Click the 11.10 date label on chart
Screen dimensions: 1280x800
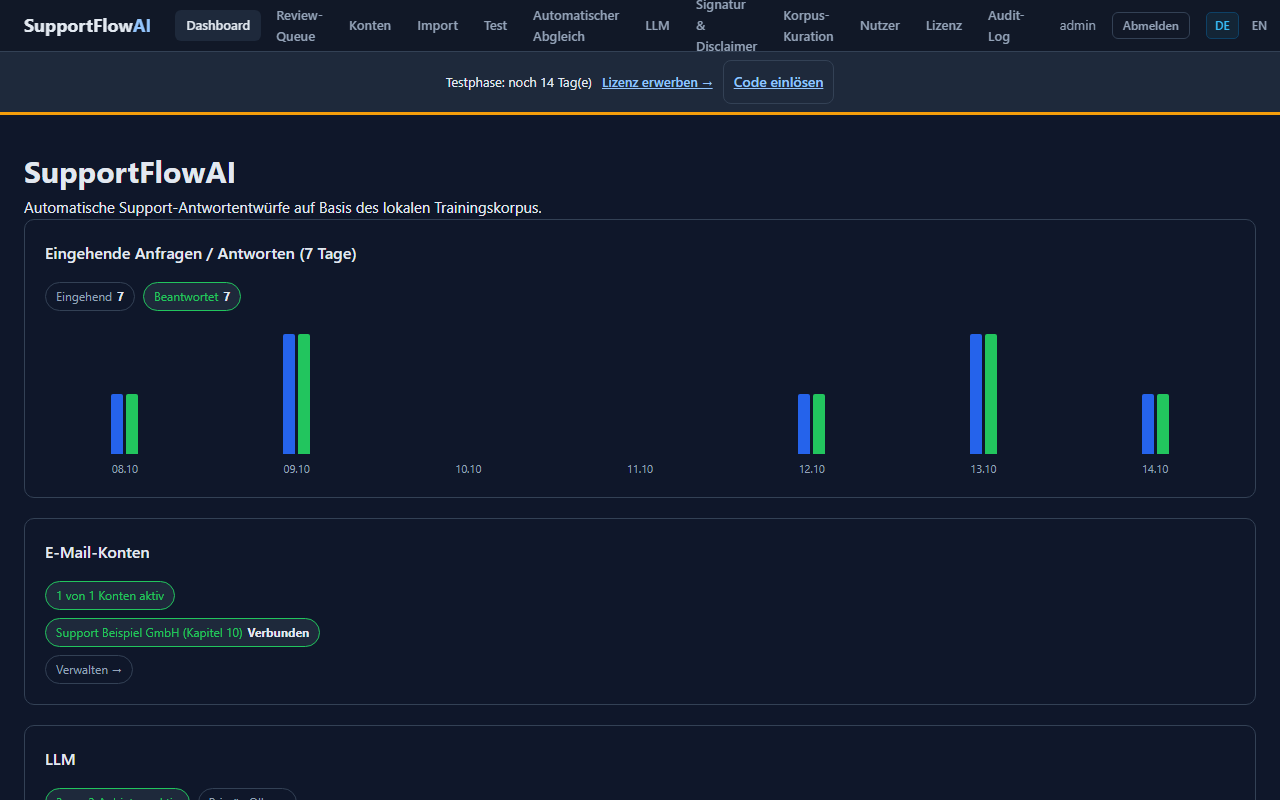point(640,469)
